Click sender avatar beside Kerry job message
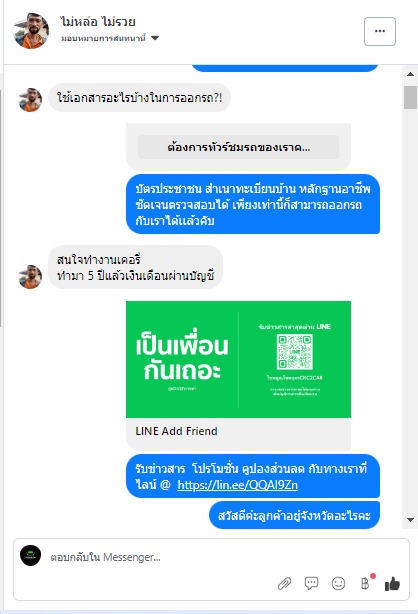This screenshot has height=614, width=418. click(x=30, y=276)
